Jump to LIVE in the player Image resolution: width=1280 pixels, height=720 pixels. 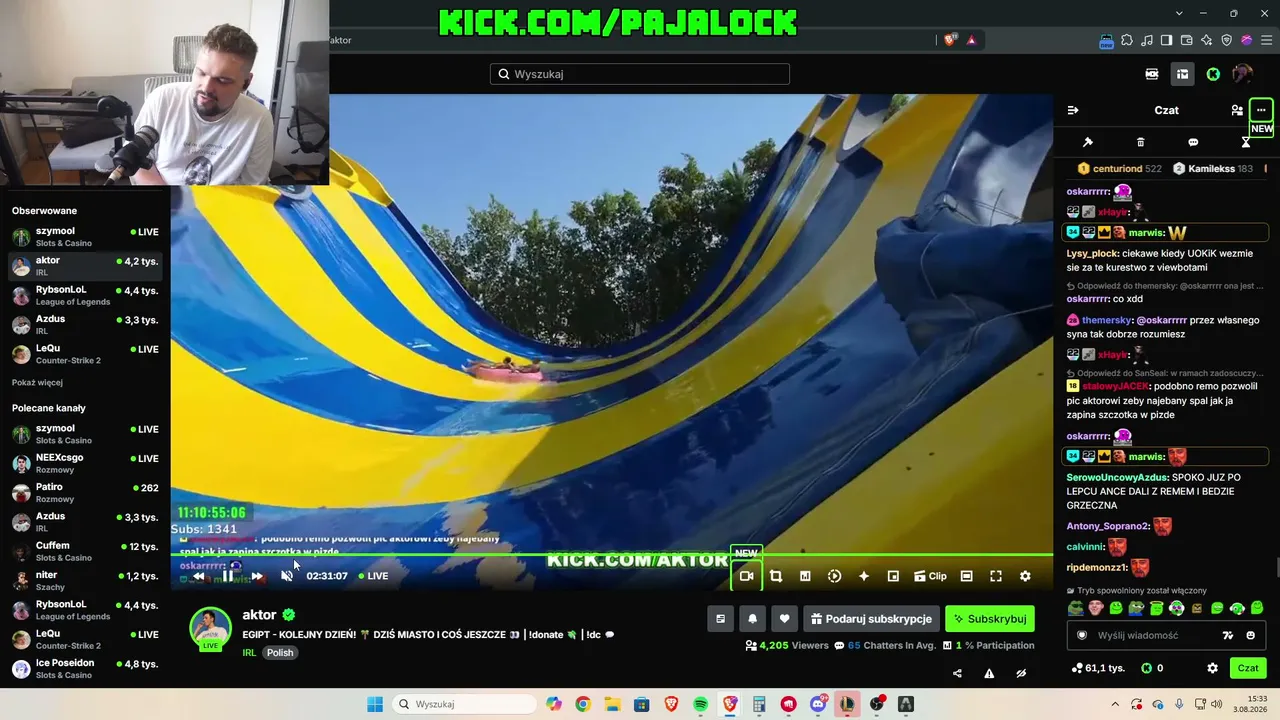pyautogui.click(x=372, y=576)
